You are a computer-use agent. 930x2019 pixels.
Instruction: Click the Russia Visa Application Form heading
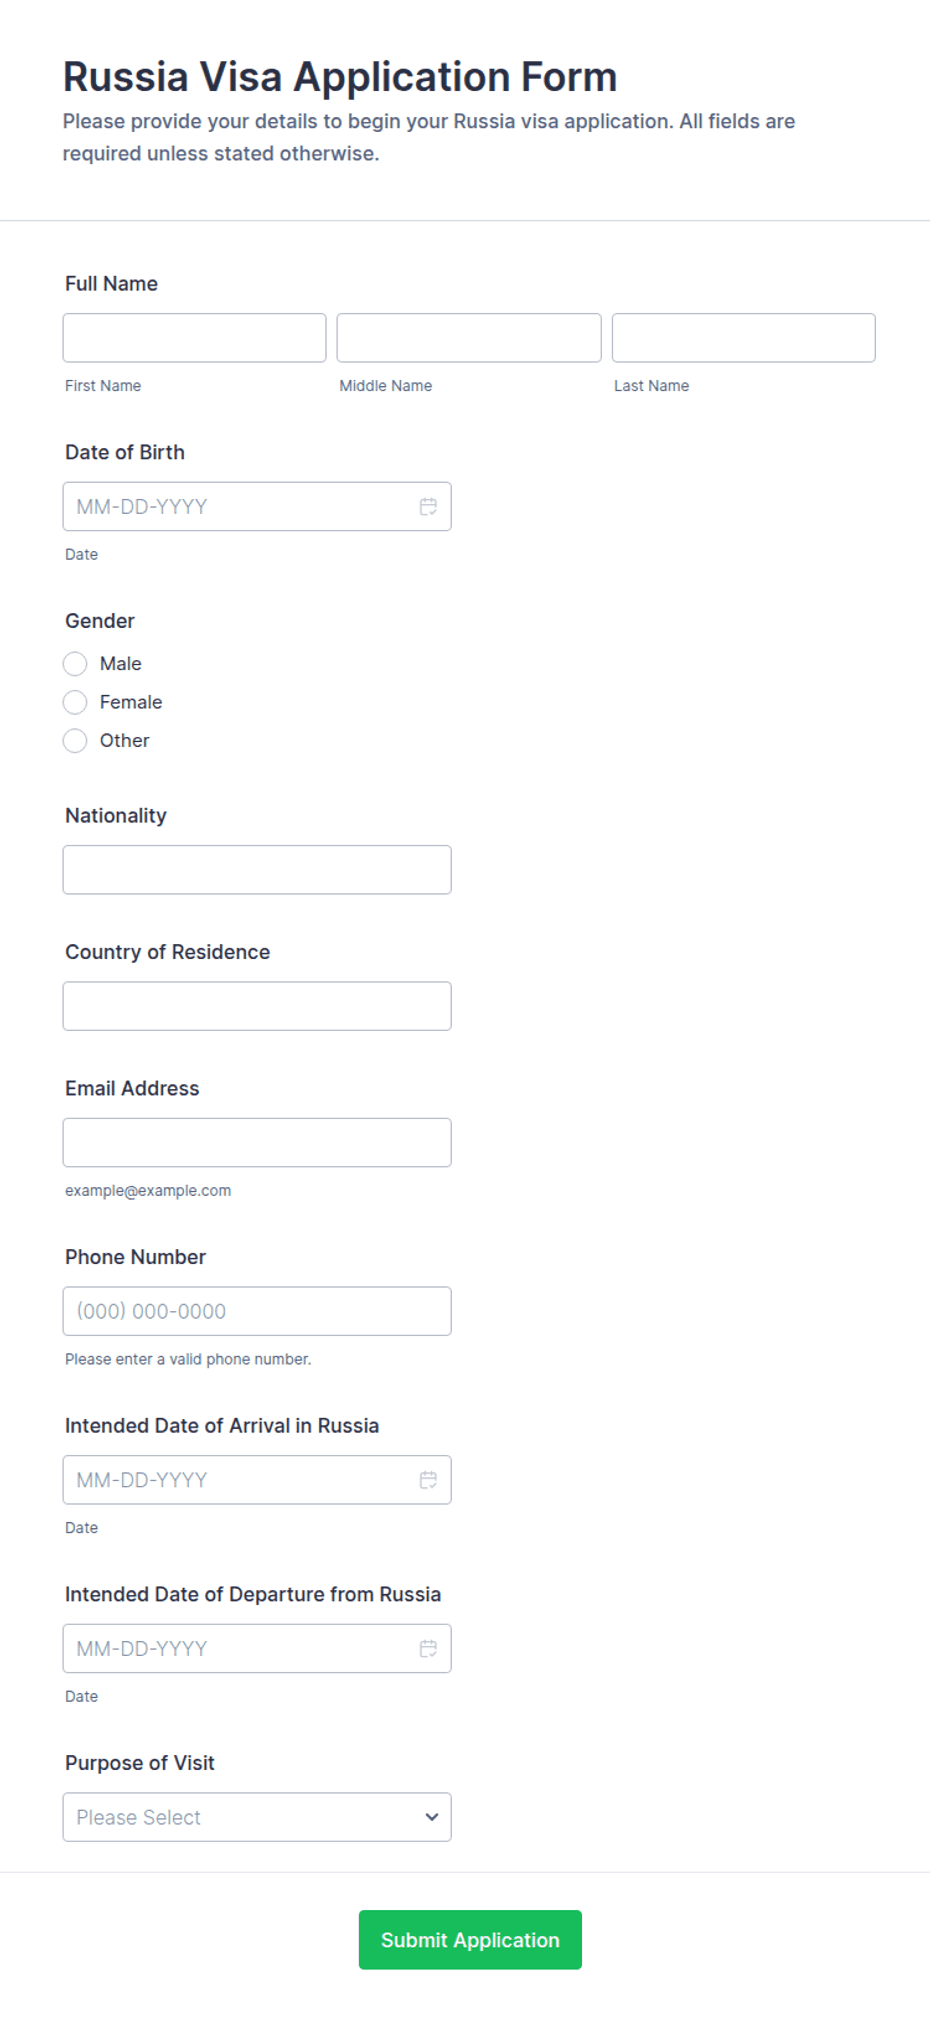pyautogui.click(x=340, y=77)
